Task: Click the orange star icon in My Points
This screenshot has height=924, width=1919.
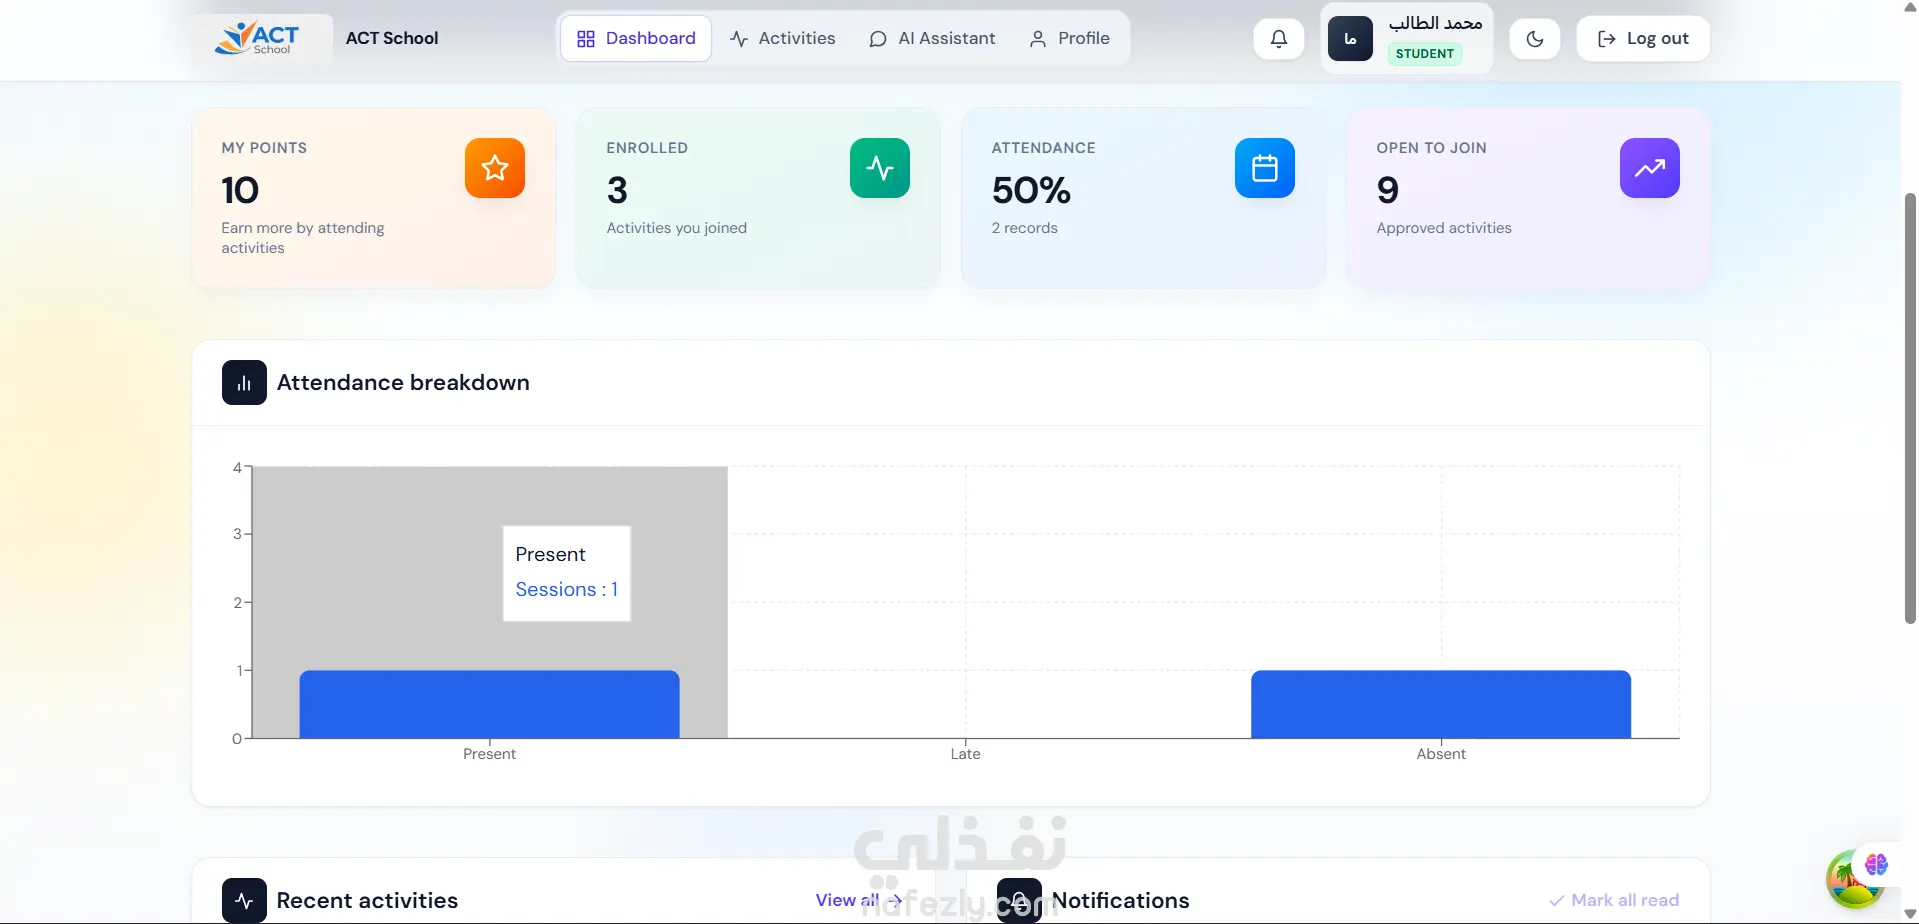Action: coord(495,168)
